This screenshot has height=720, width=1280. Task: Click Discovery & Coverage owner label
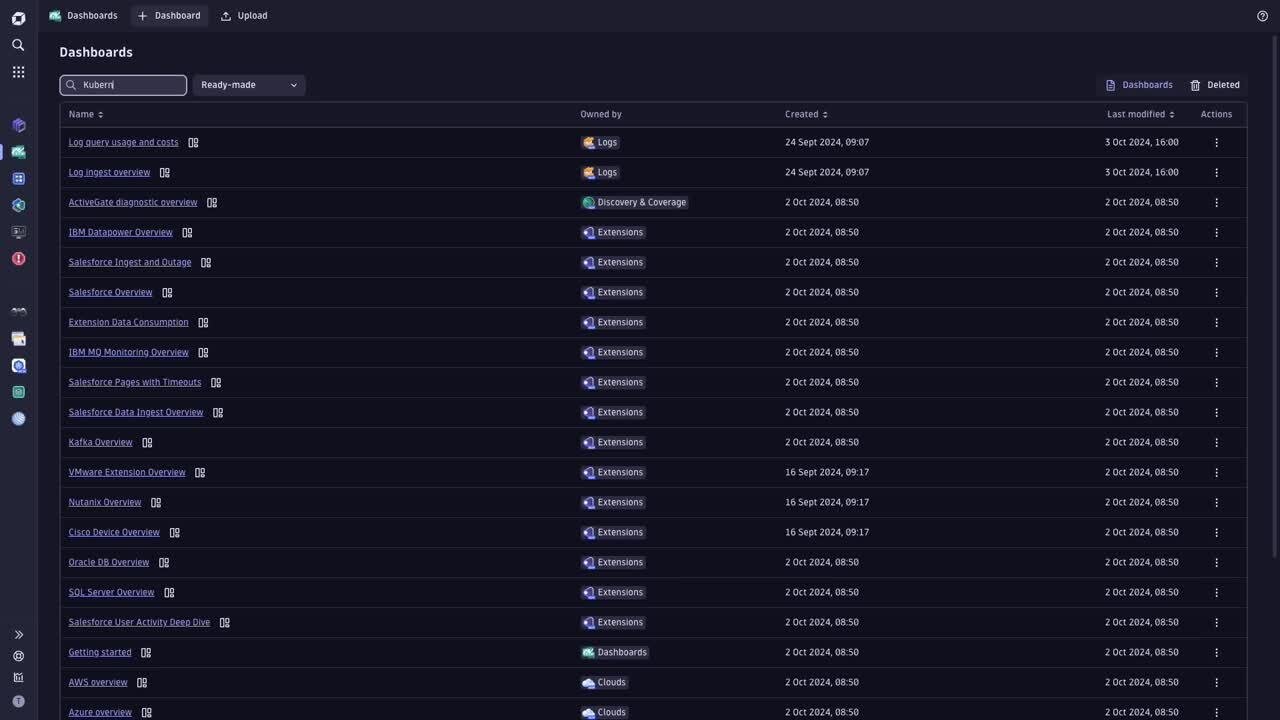[635, 202]
